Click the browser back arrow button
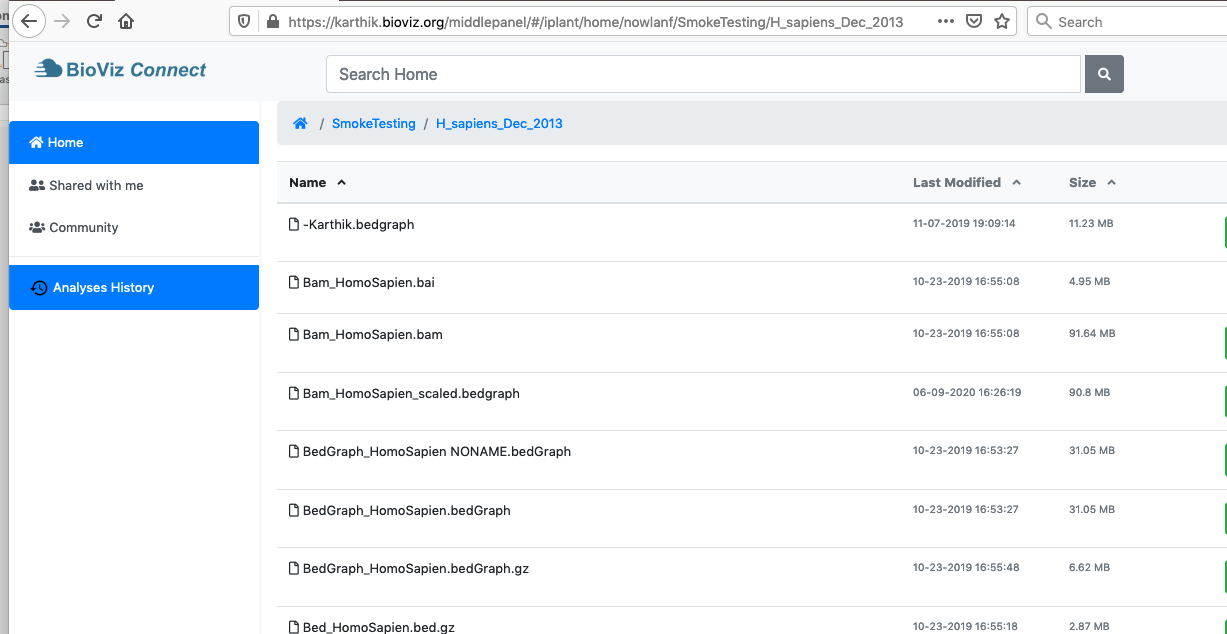Viewport: 1227px width, 634px height. [x=29, y=21]
